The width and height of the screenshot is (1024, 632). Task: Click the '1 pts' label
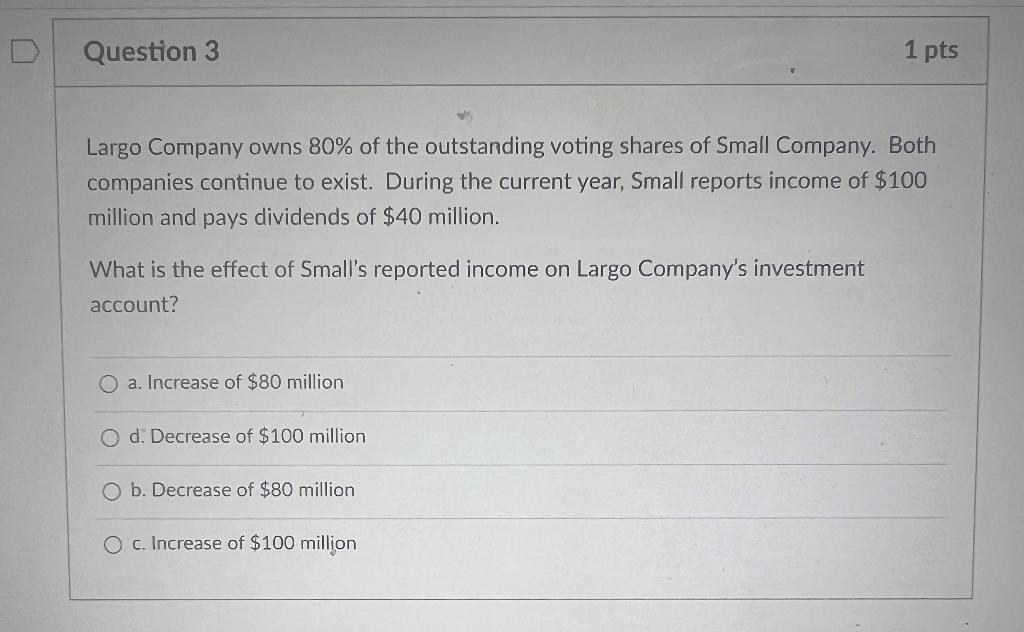pos(934,50)
